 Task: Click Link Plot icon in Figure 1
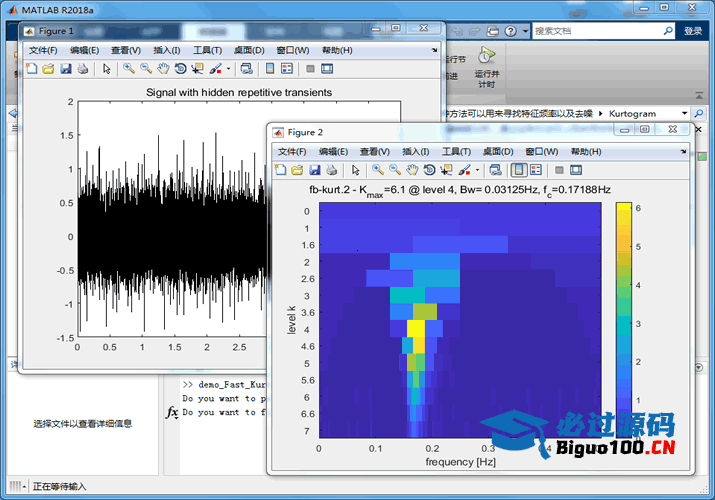coord(247,69)
